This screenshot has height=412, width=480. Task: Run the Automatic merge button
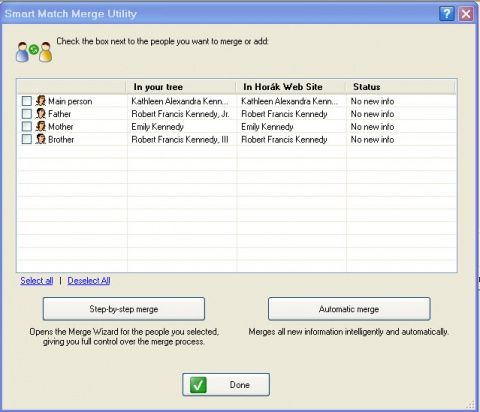[349, 309]
